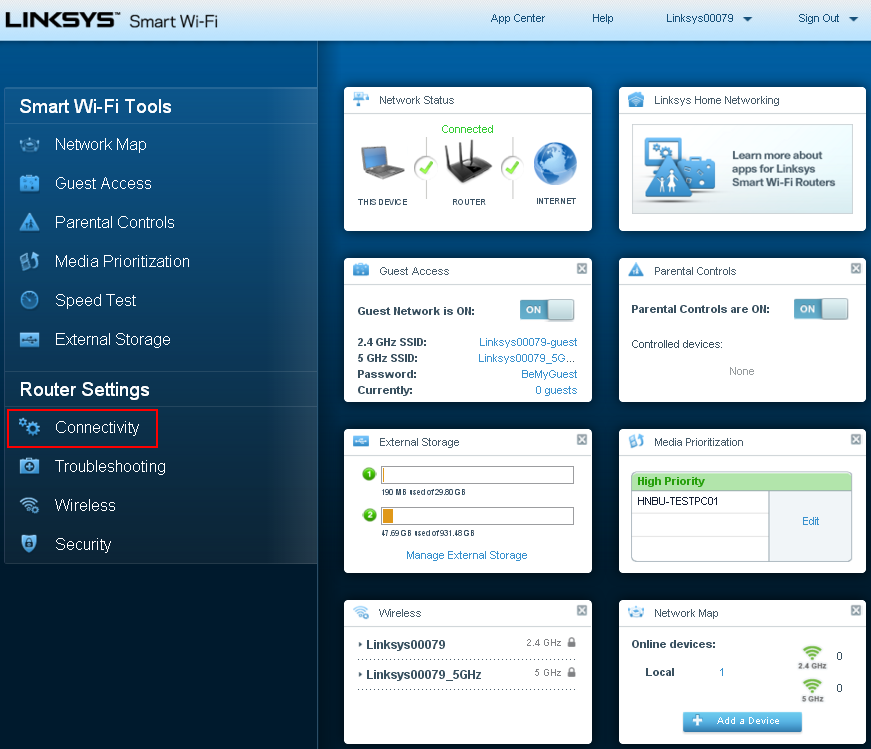The width and height of the screenshot is (871, 749).
Task: Click the 2.4 GHz signal icon in Network Map
Action: 812,653
